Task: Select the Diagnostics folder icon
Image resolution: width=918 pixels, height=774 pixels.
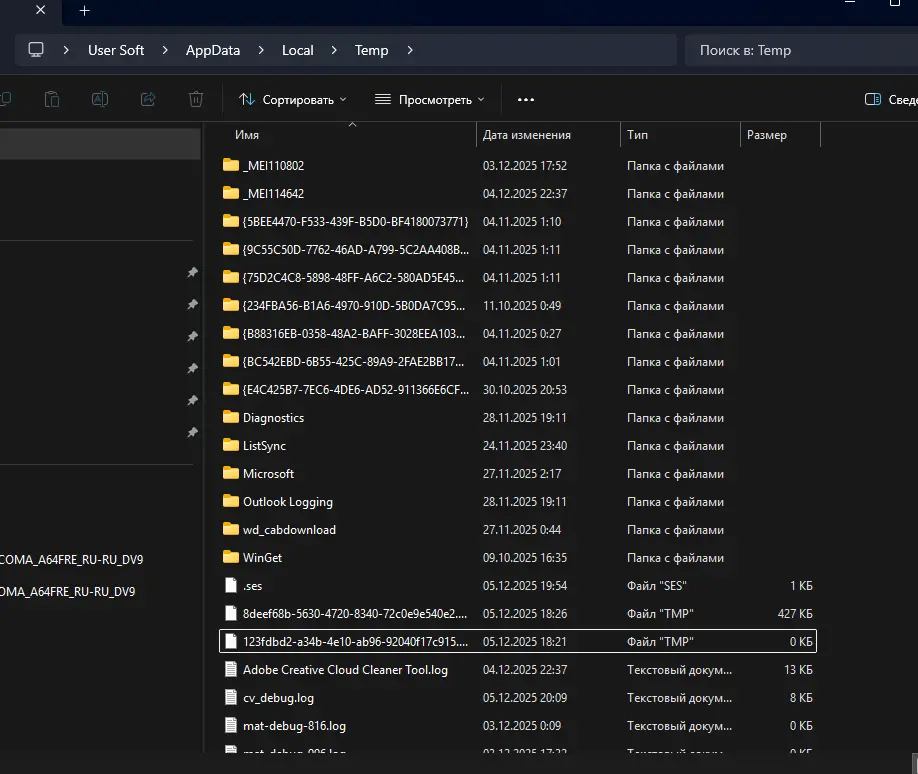Action: (231, 418)
